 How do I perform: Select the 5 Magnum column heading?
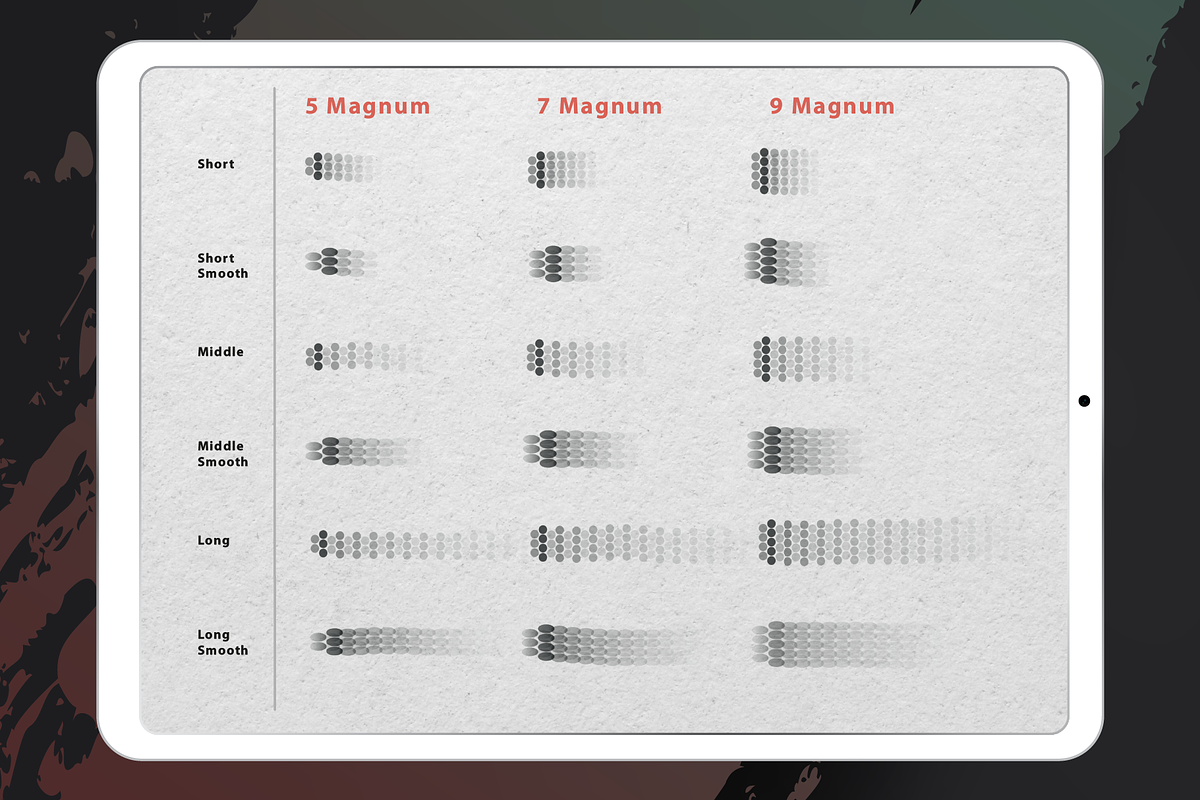[368, 106]
